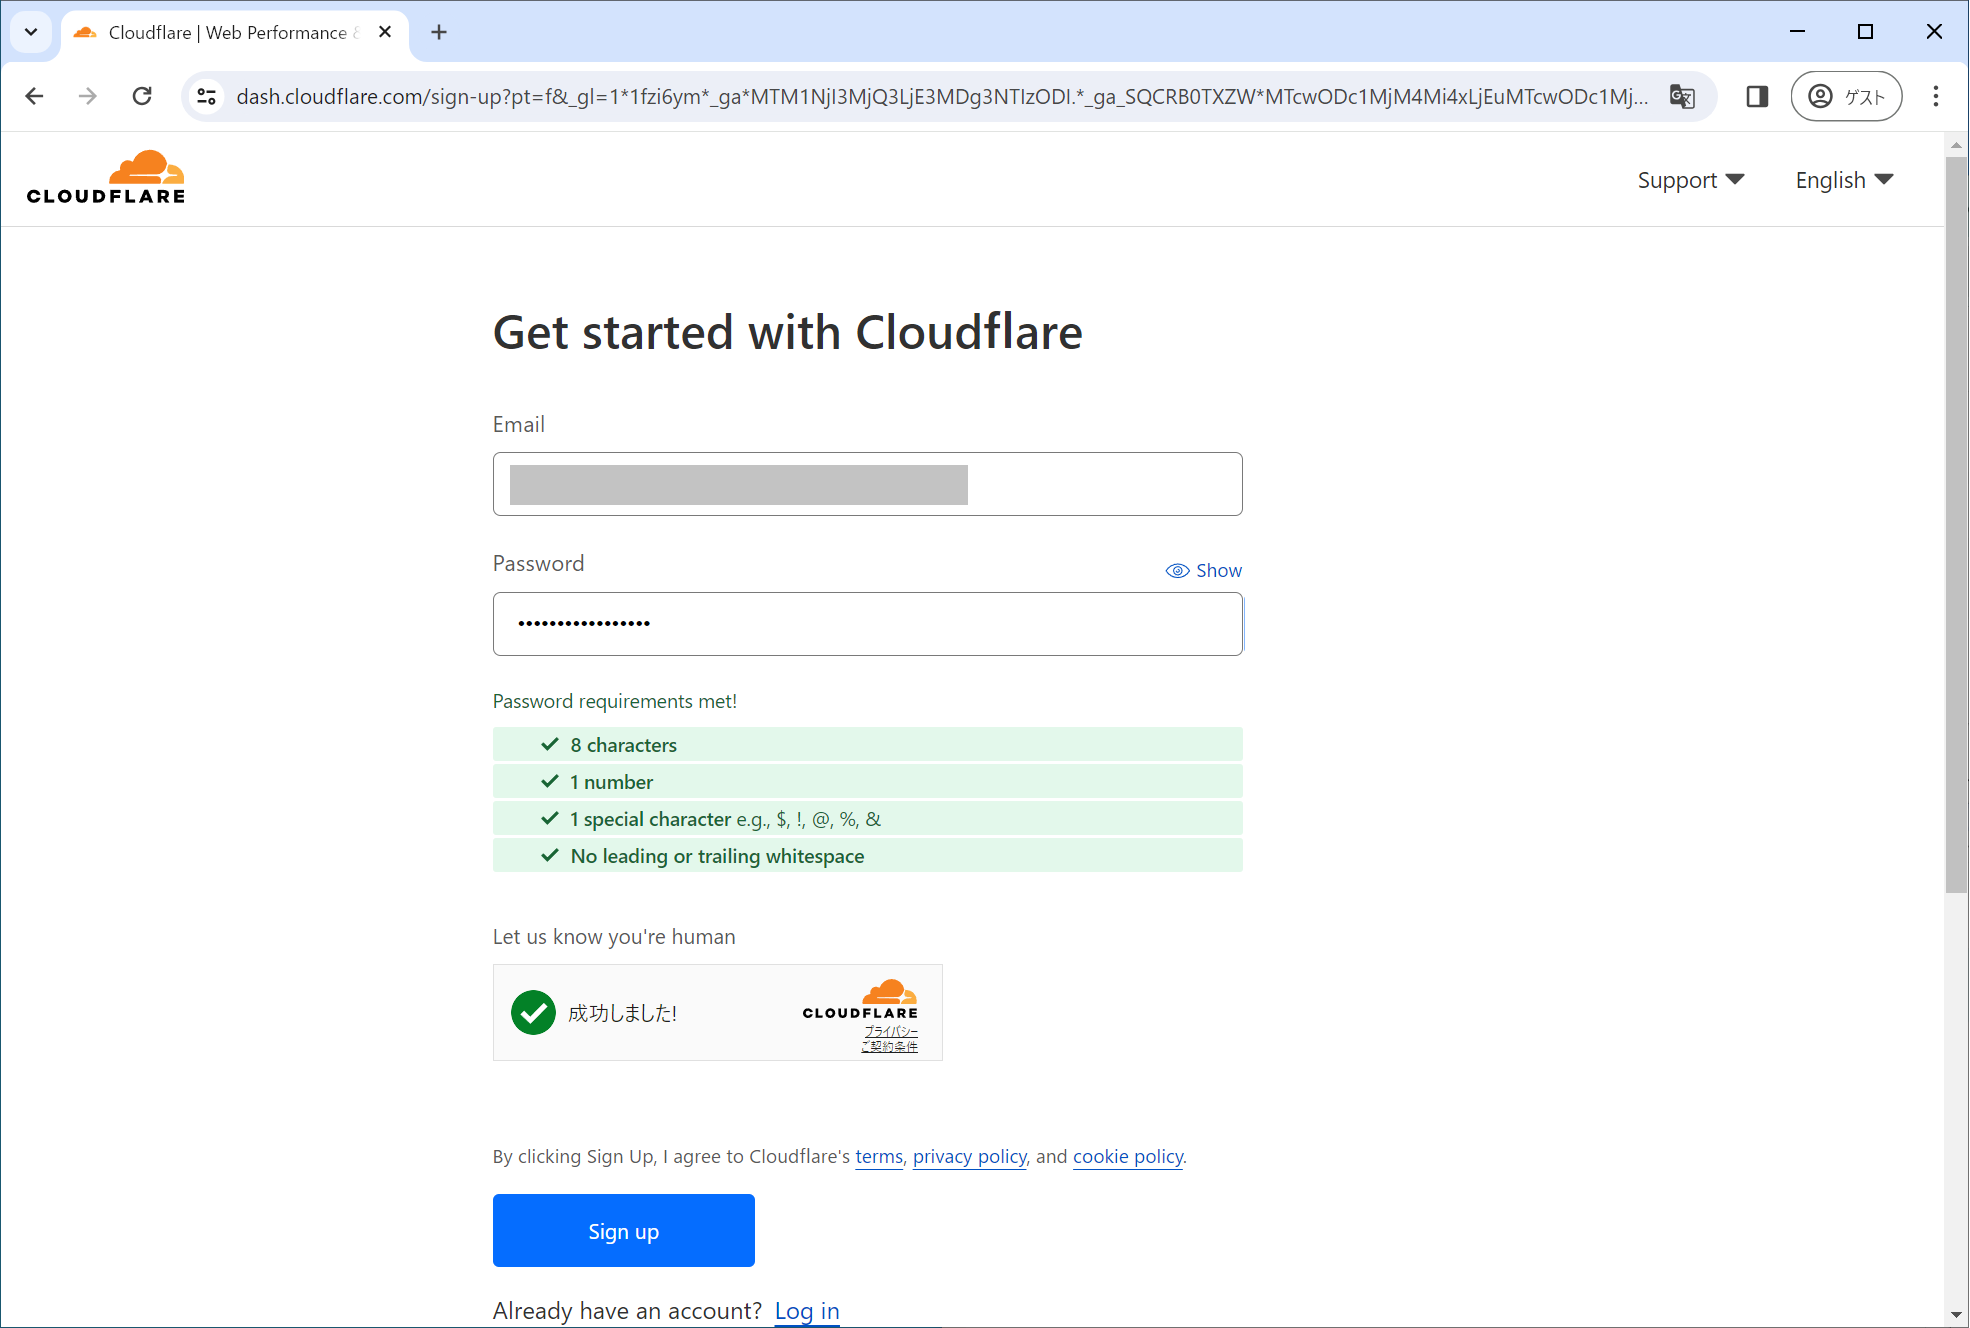Go back to the previous page
This screenshot has width=1970, height=1328.
pos(34,96)
